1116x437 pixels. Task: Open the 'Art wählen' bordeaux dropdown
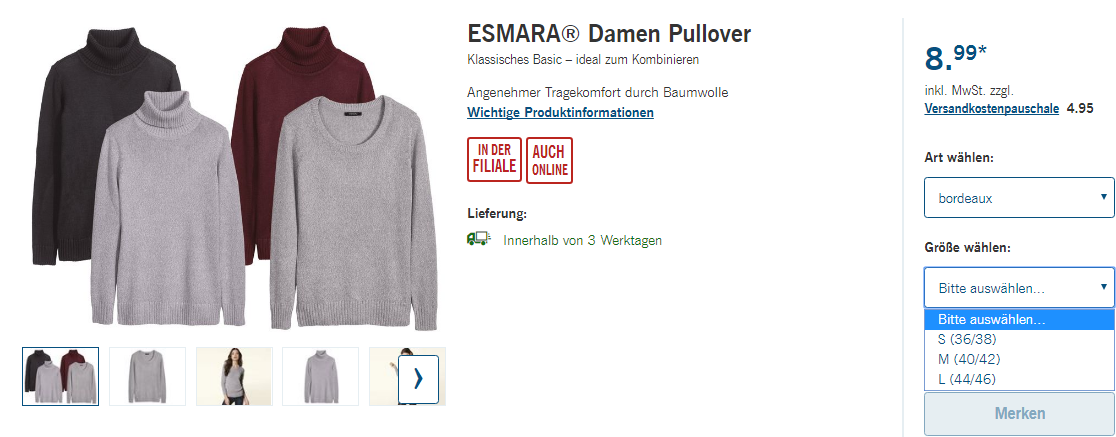(1019, 198)
